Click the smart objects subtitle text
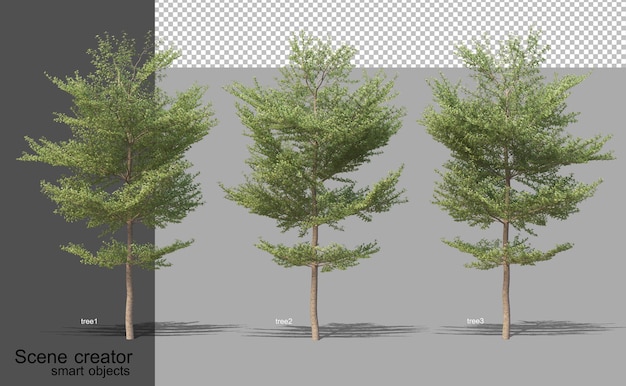This screenshot has height=386, width=626. click(x=91, y=371)
